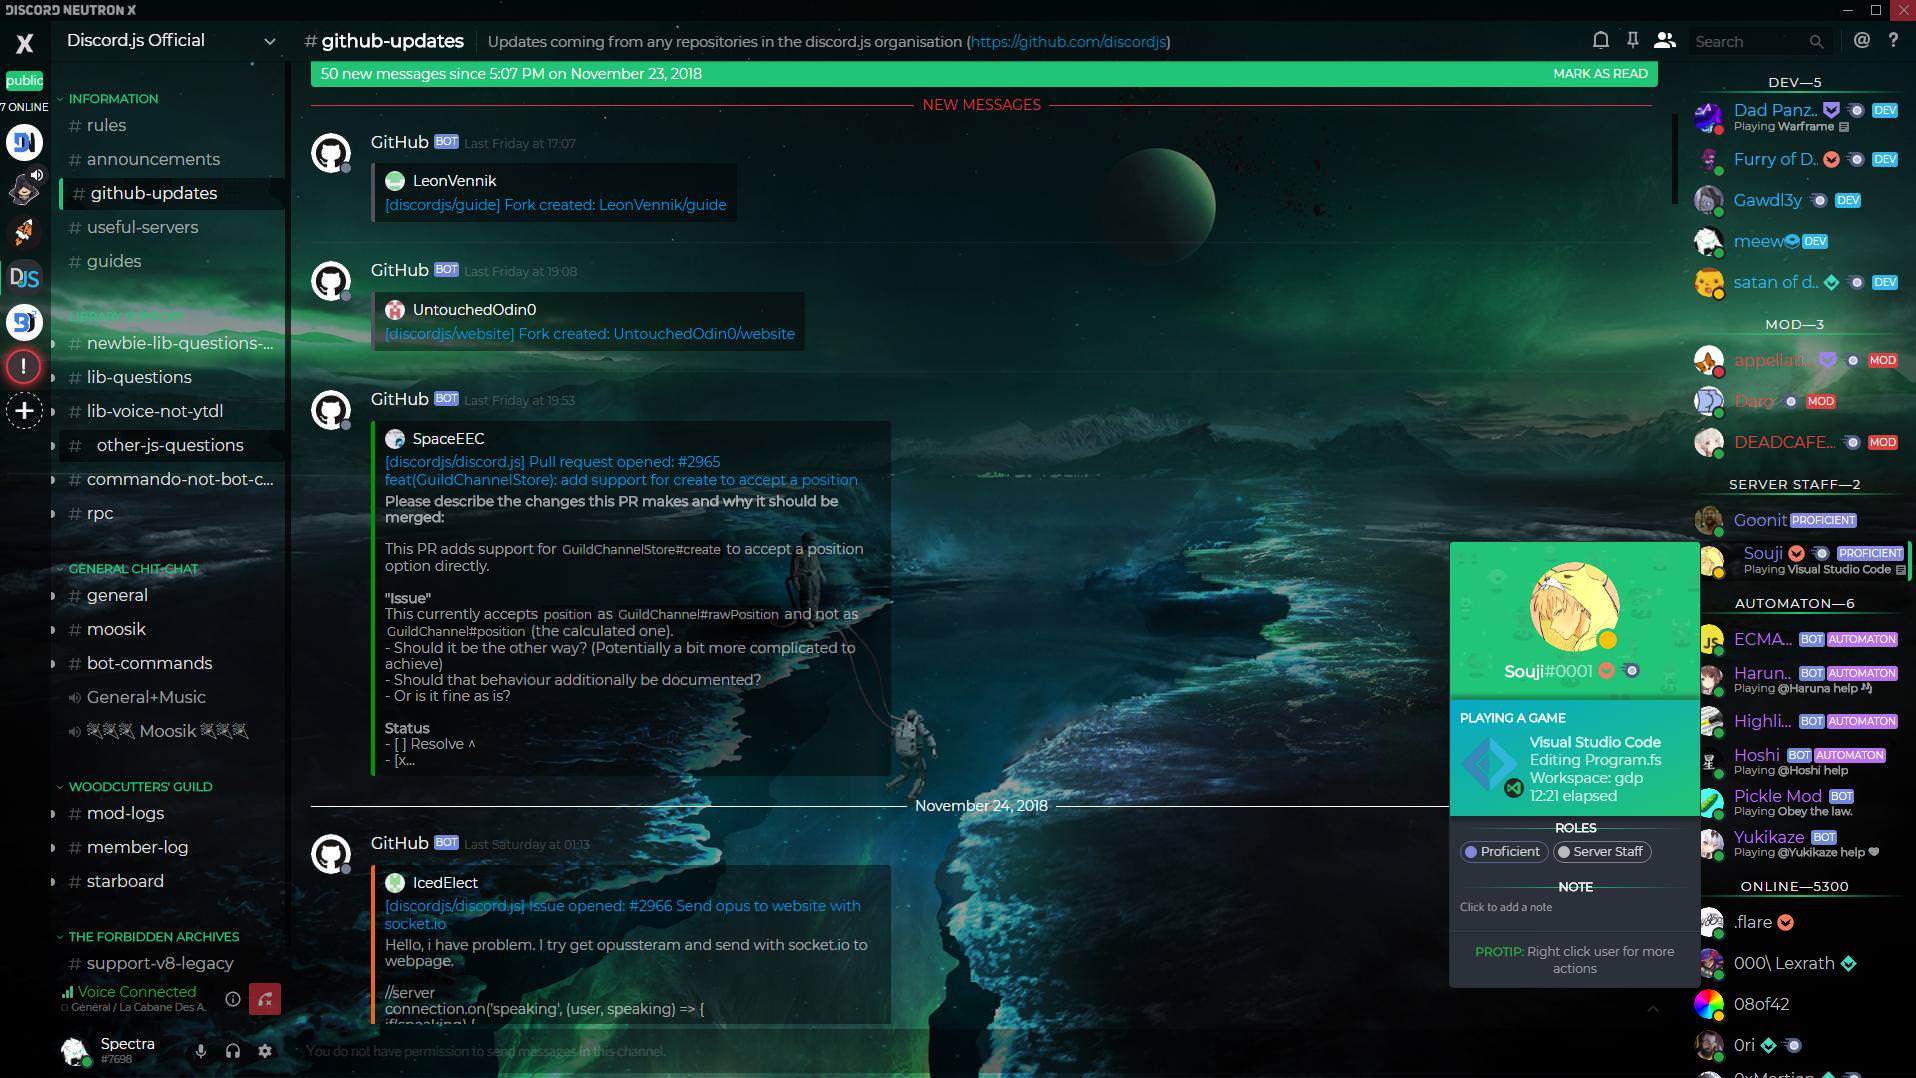Click Mark As Read
This screenshot has height=1078, width=1916.
pyautogui.click(x=1600, y=74)
